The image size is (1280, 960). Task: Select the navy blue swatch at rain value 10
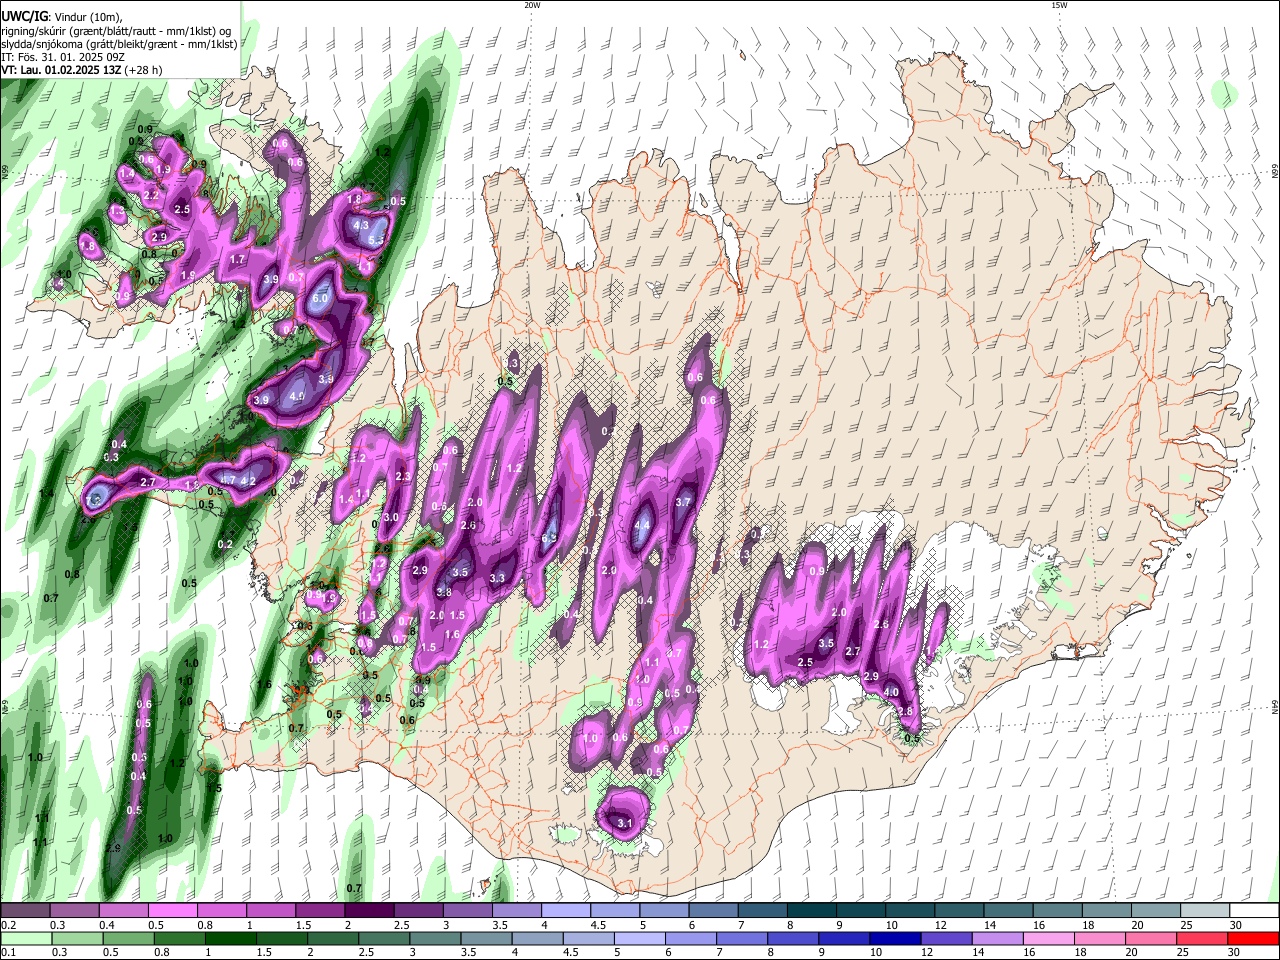coord(894,938)
